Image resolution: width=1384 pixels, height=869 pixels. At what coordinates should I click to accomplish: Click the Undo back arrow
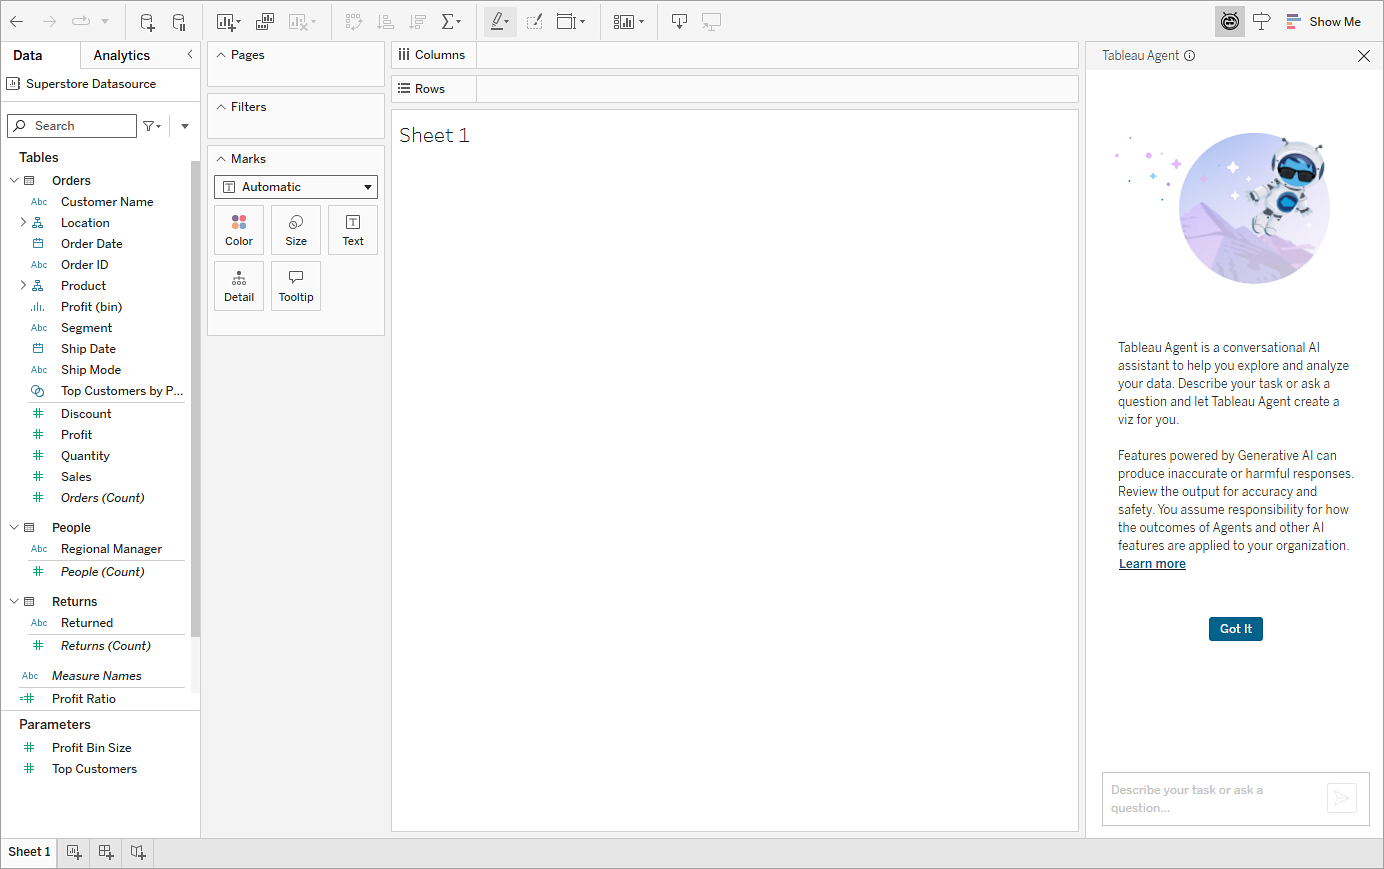[x=17, y=22]
